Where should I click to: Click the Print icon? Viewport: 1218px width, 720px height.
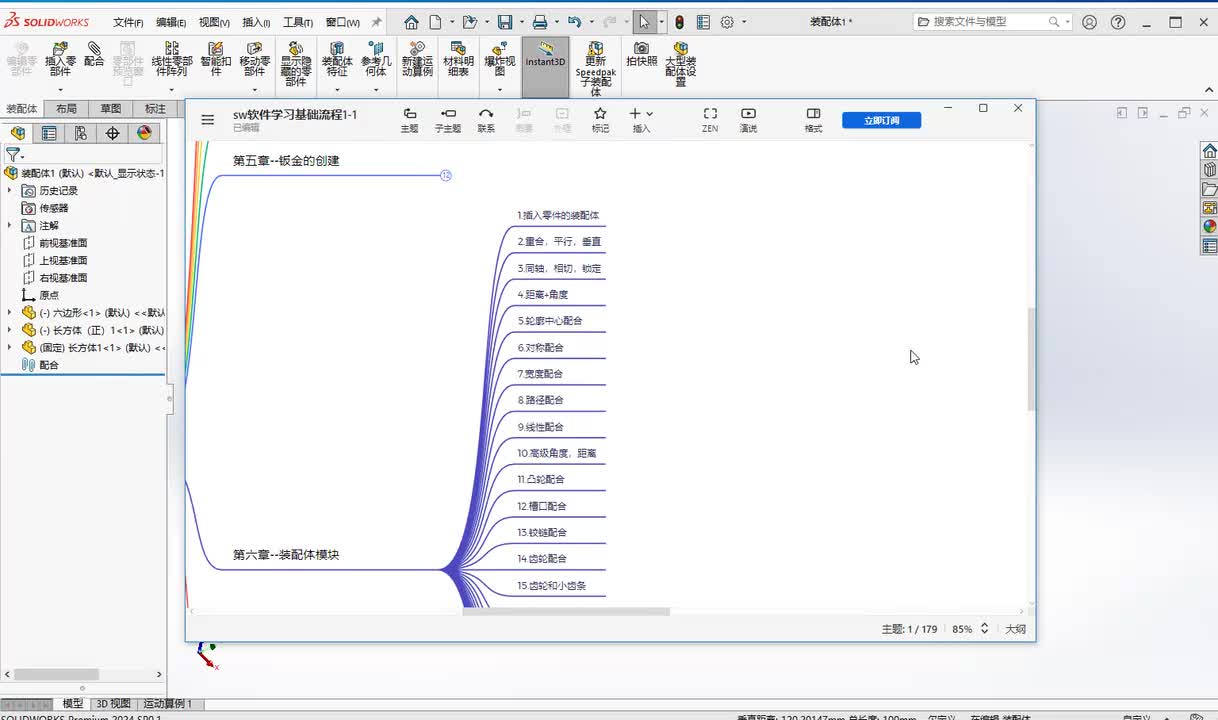pyautogui.click(x=540, y=22)
